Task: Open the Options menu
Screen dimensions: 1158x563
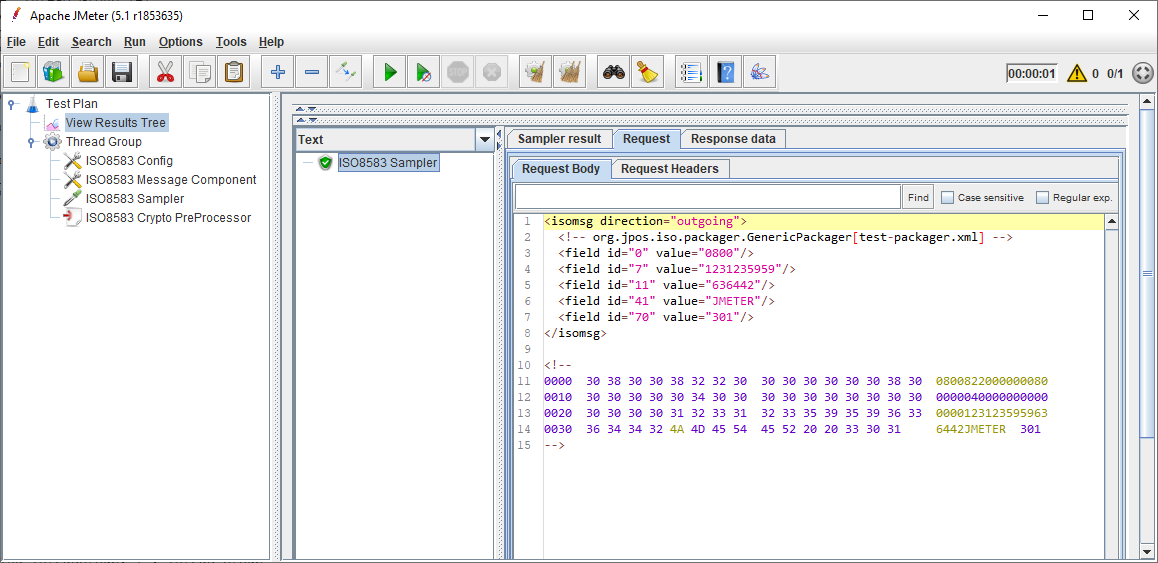Action: click(180, 42)
